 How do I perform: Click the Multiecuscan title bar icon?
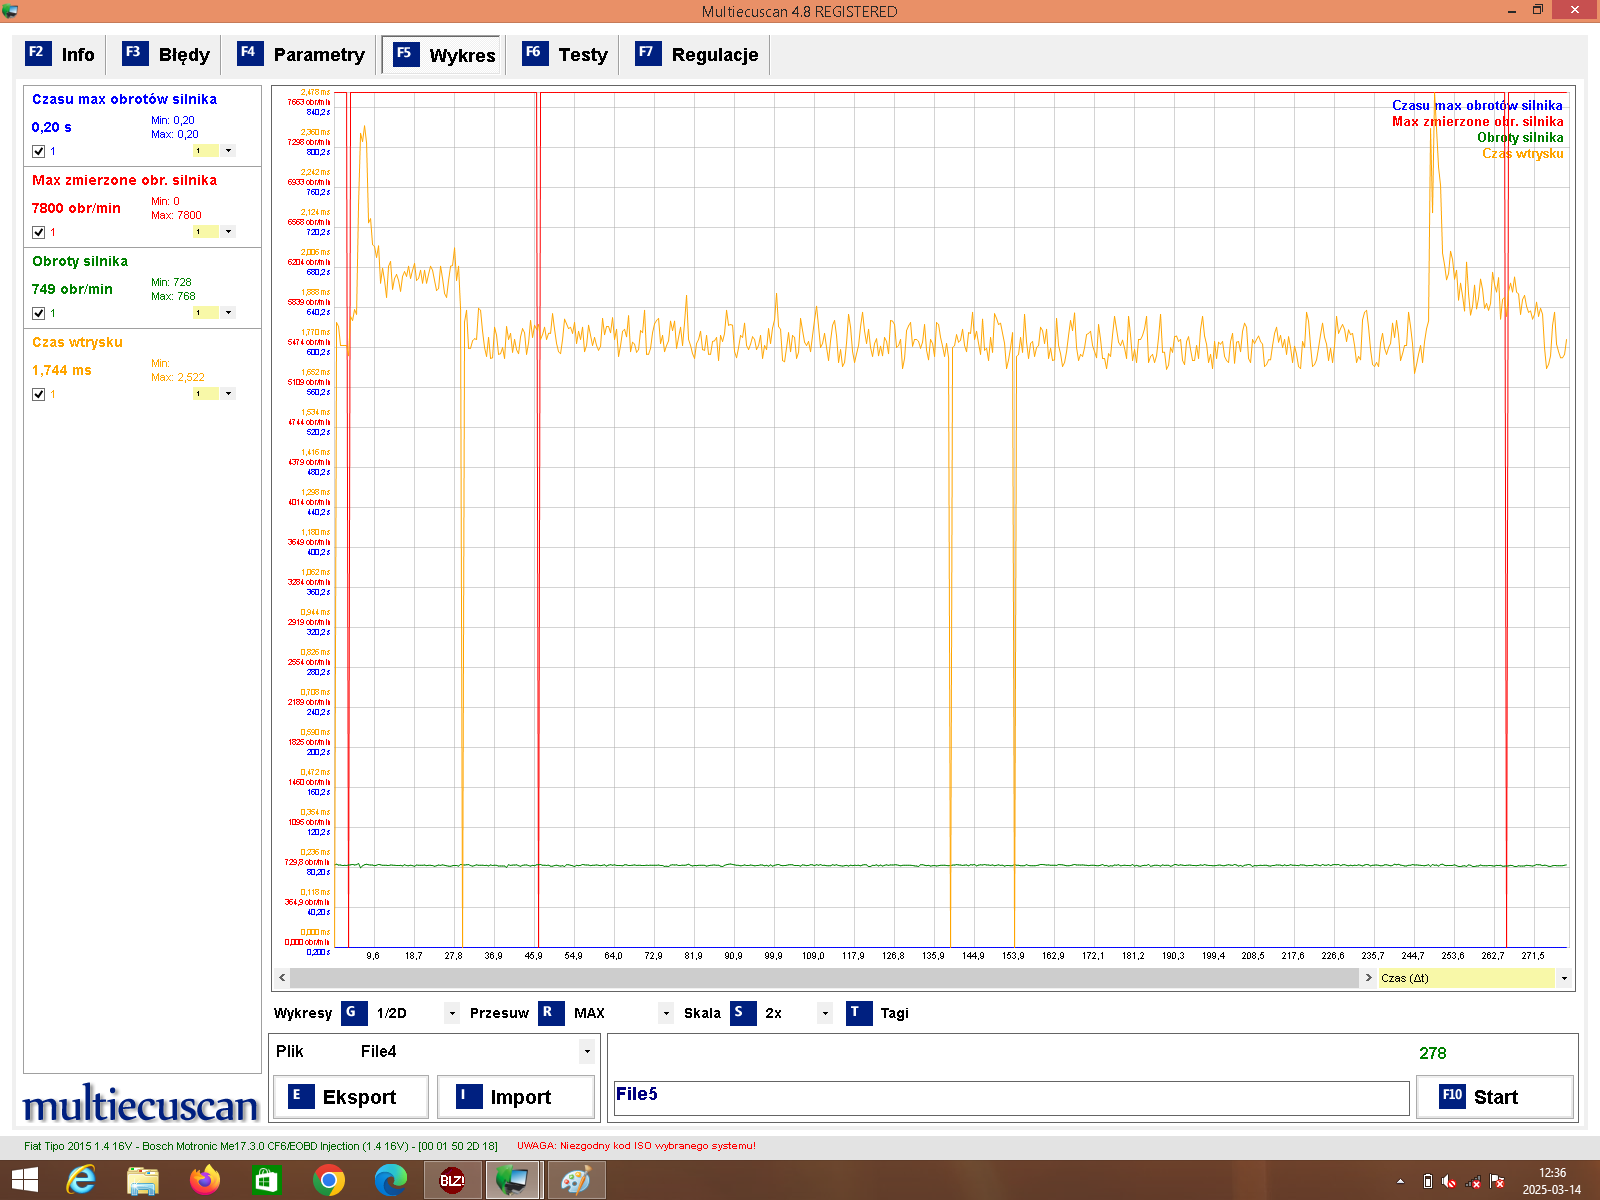(x=10, y=11)
